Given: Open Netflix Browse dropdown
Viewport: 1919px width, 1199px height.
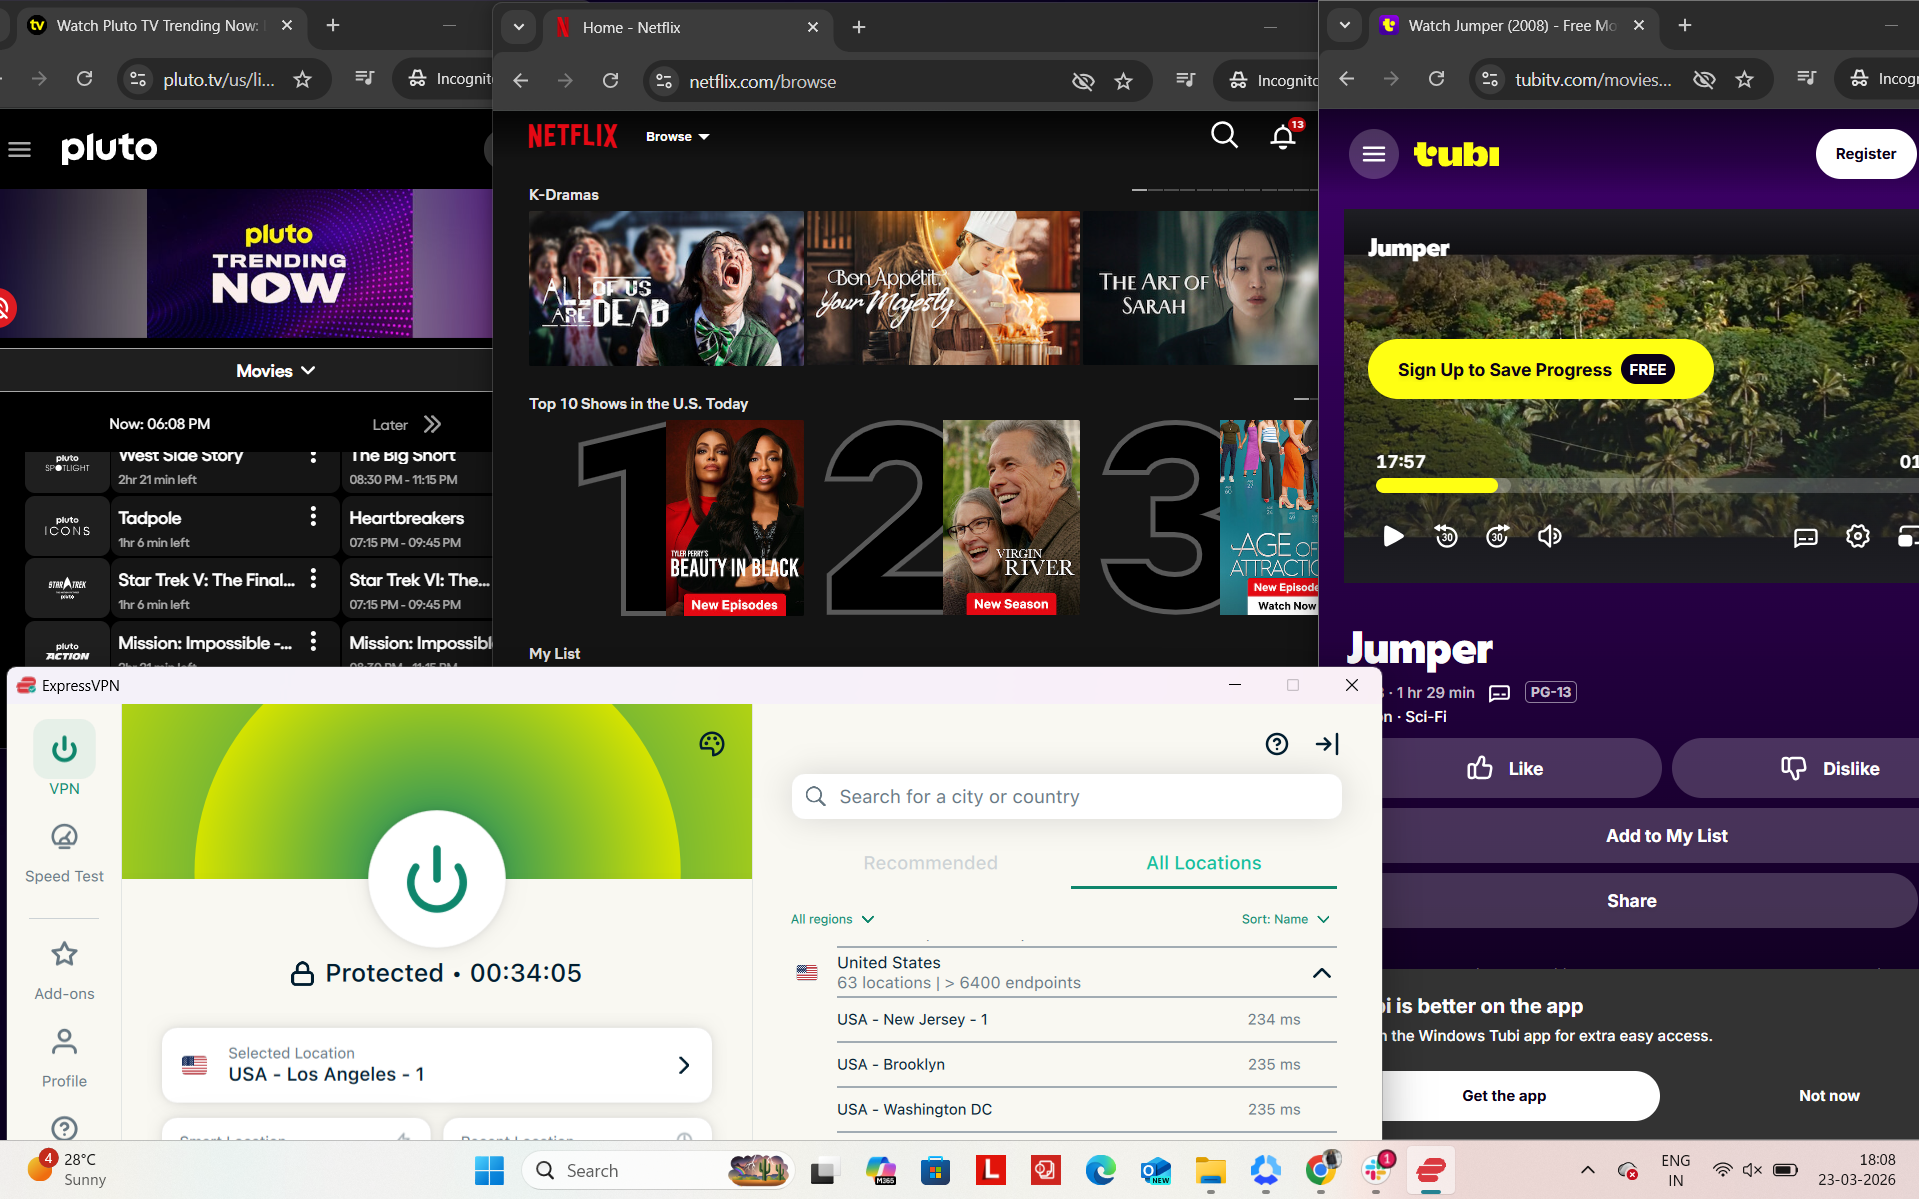Looking at the screenshot, I should [677, 137].
